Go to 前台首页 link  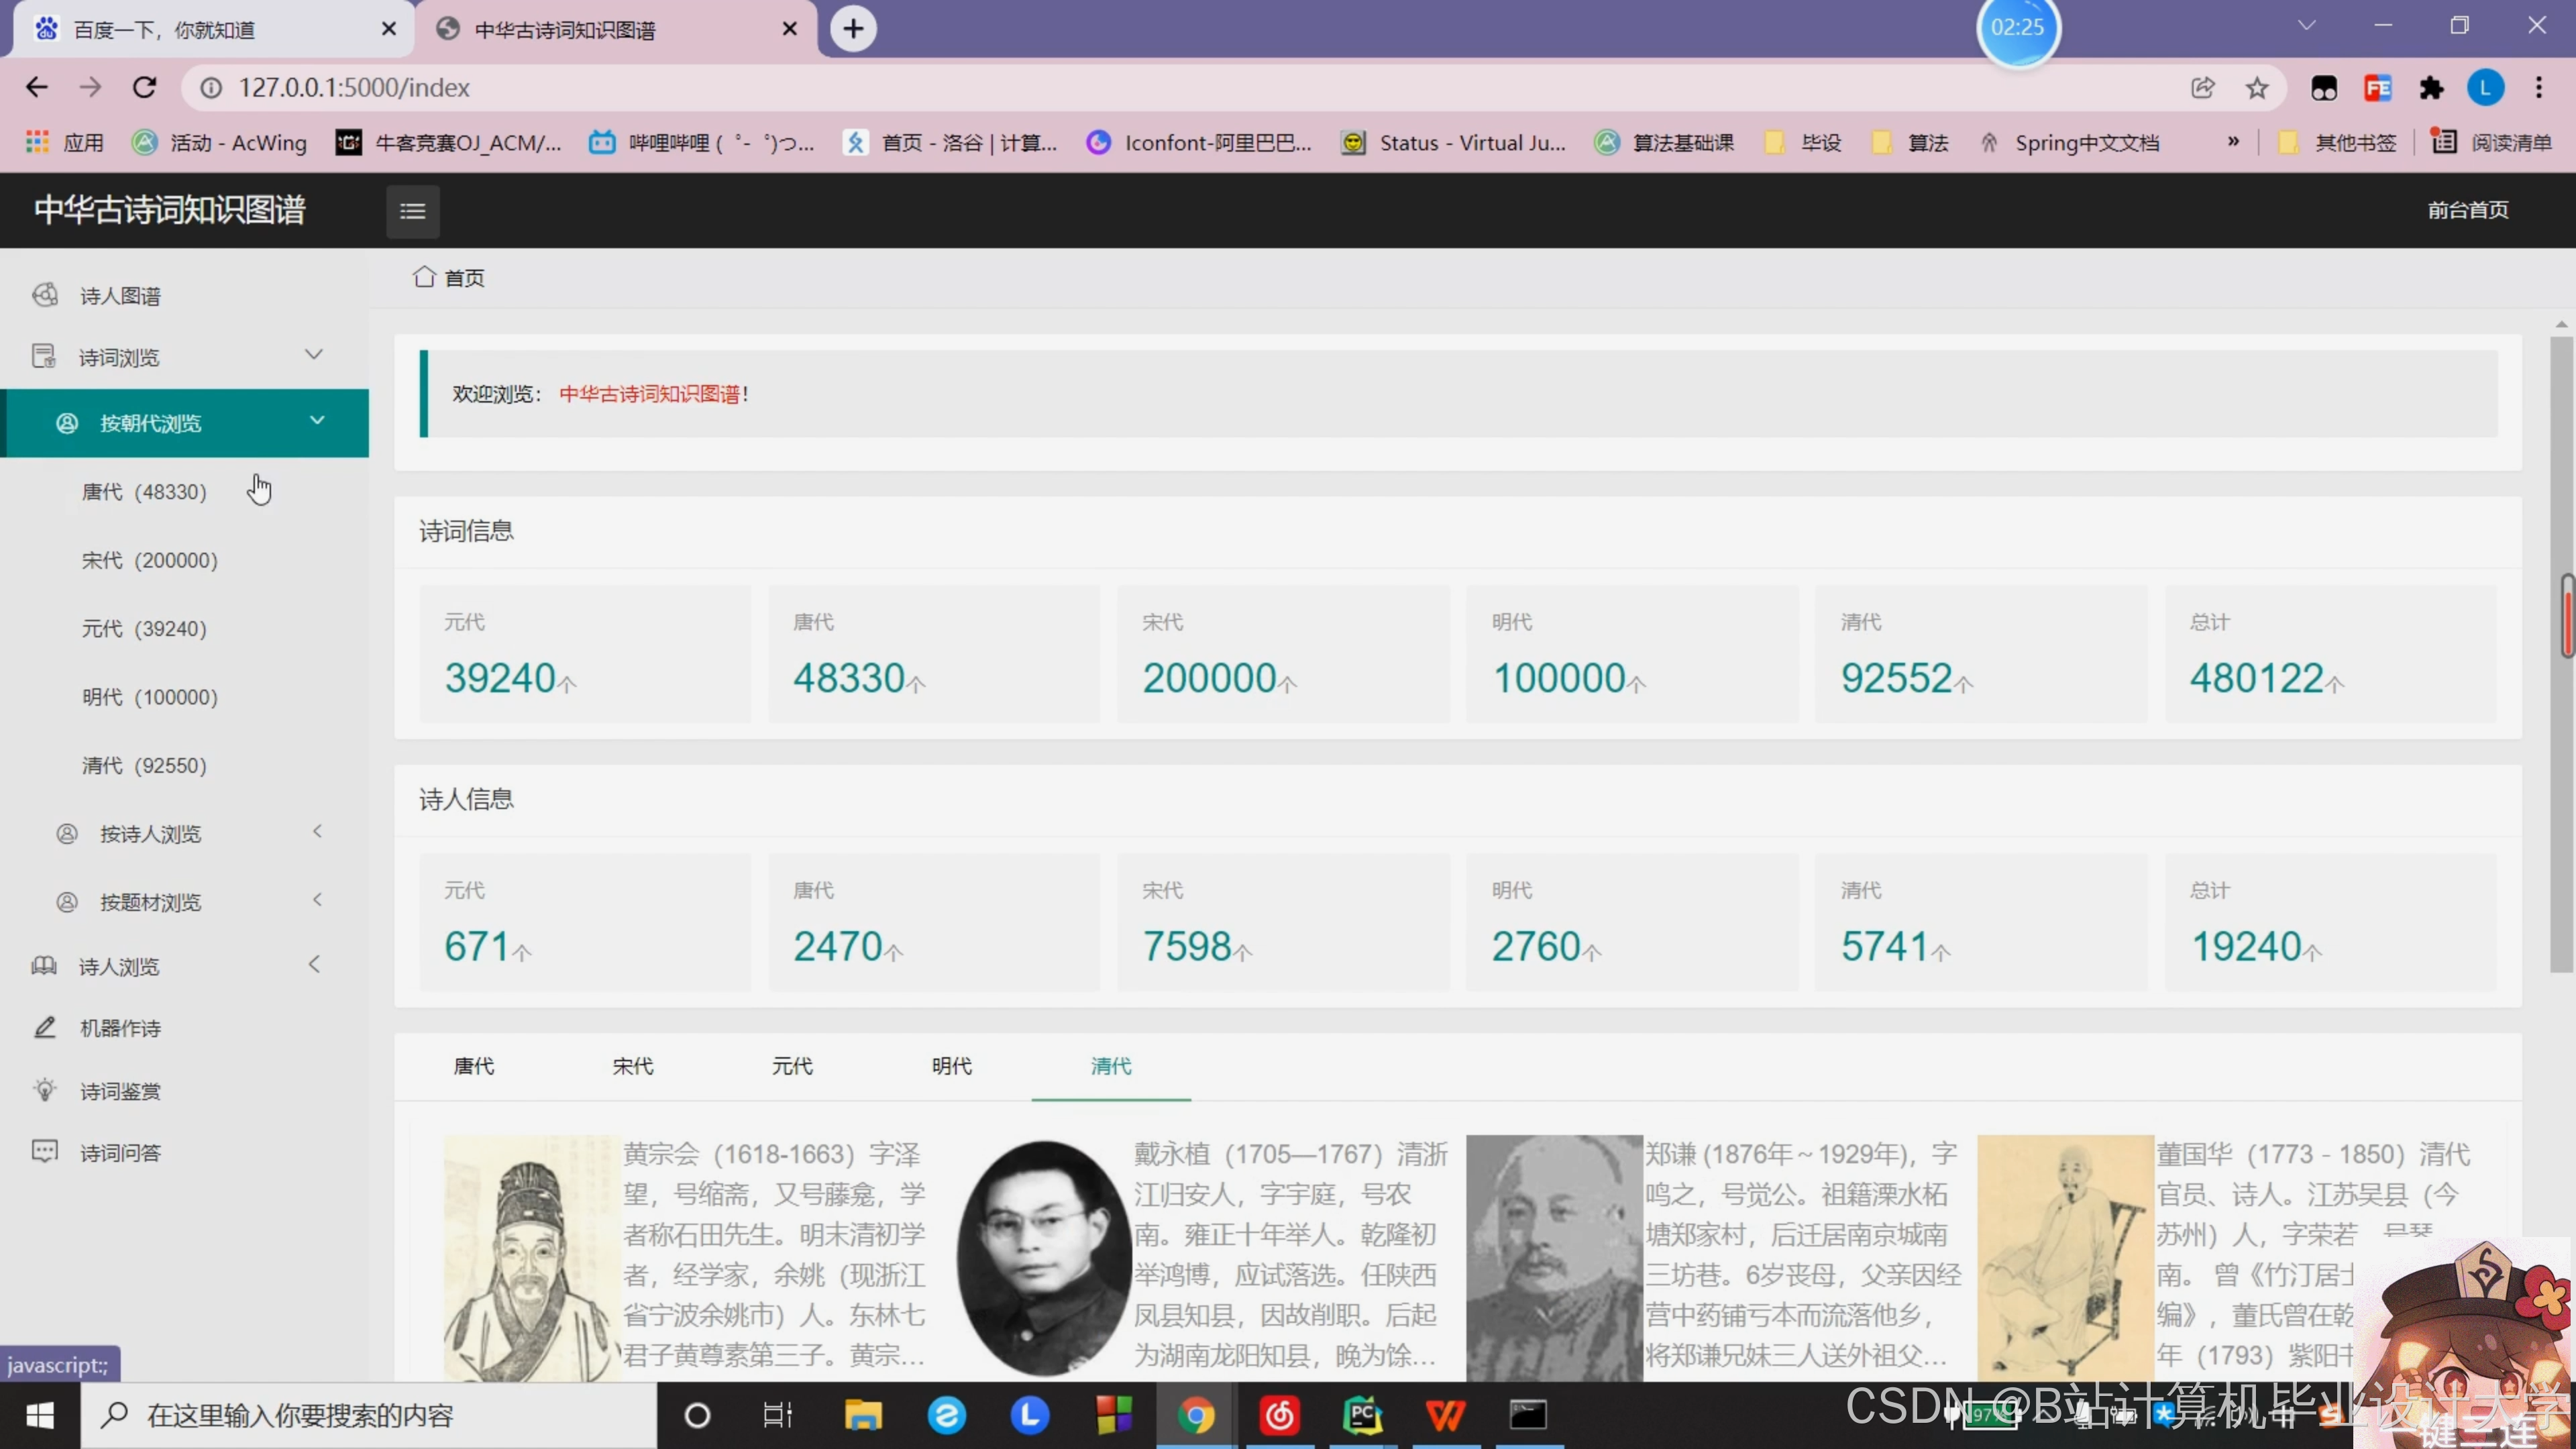point(2467,210)
